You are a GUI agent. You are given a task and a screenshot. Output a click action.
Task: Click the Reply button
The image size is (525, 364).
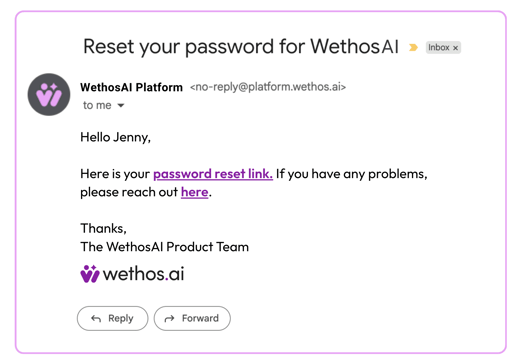tap(112, 318)
